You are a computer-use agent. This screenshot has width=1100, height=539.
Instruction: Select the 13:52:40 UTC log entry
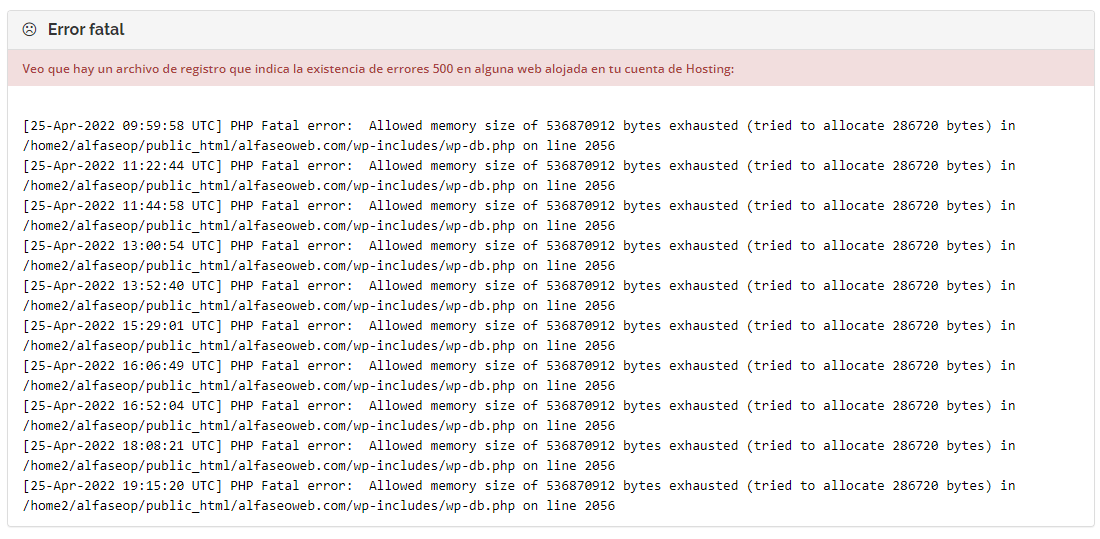519,296
